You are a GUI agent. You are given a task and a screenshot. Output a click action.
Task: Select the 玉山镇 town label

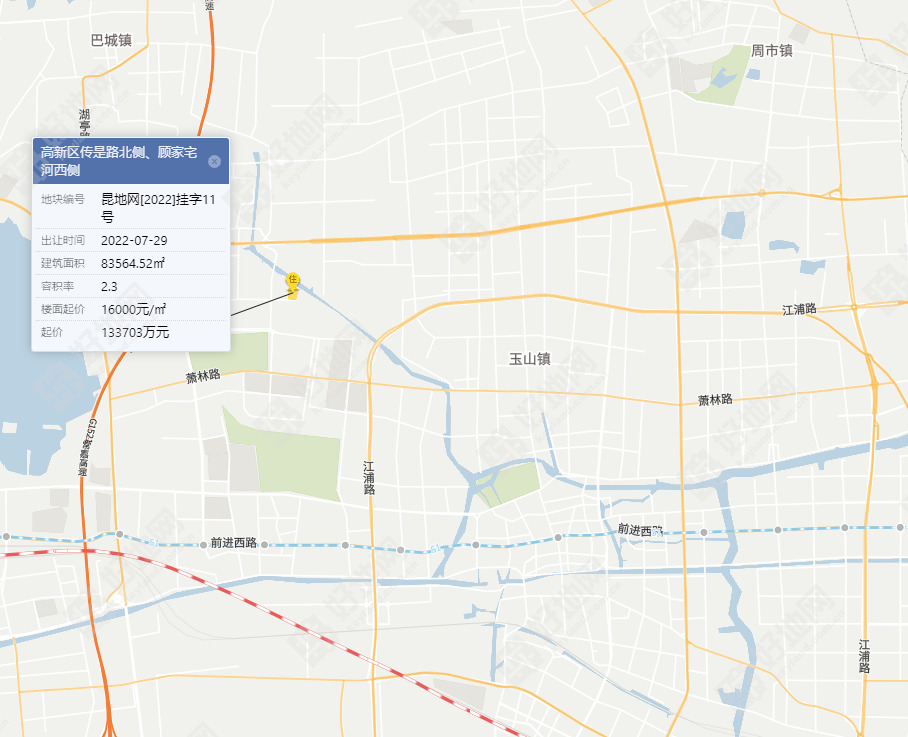click(x=529, y=359)
